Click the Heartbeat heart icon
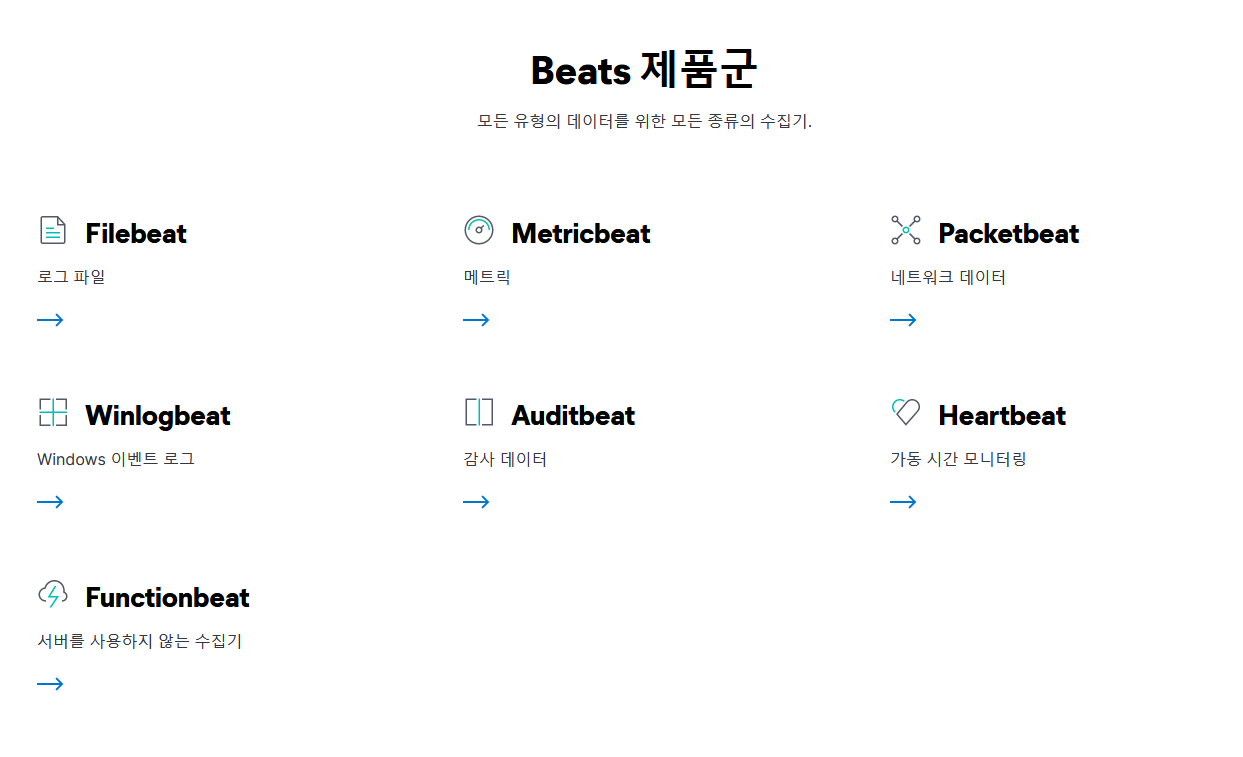Image resolution: width=1243 pixels, height=757 pixels. [x=905, y=412]
